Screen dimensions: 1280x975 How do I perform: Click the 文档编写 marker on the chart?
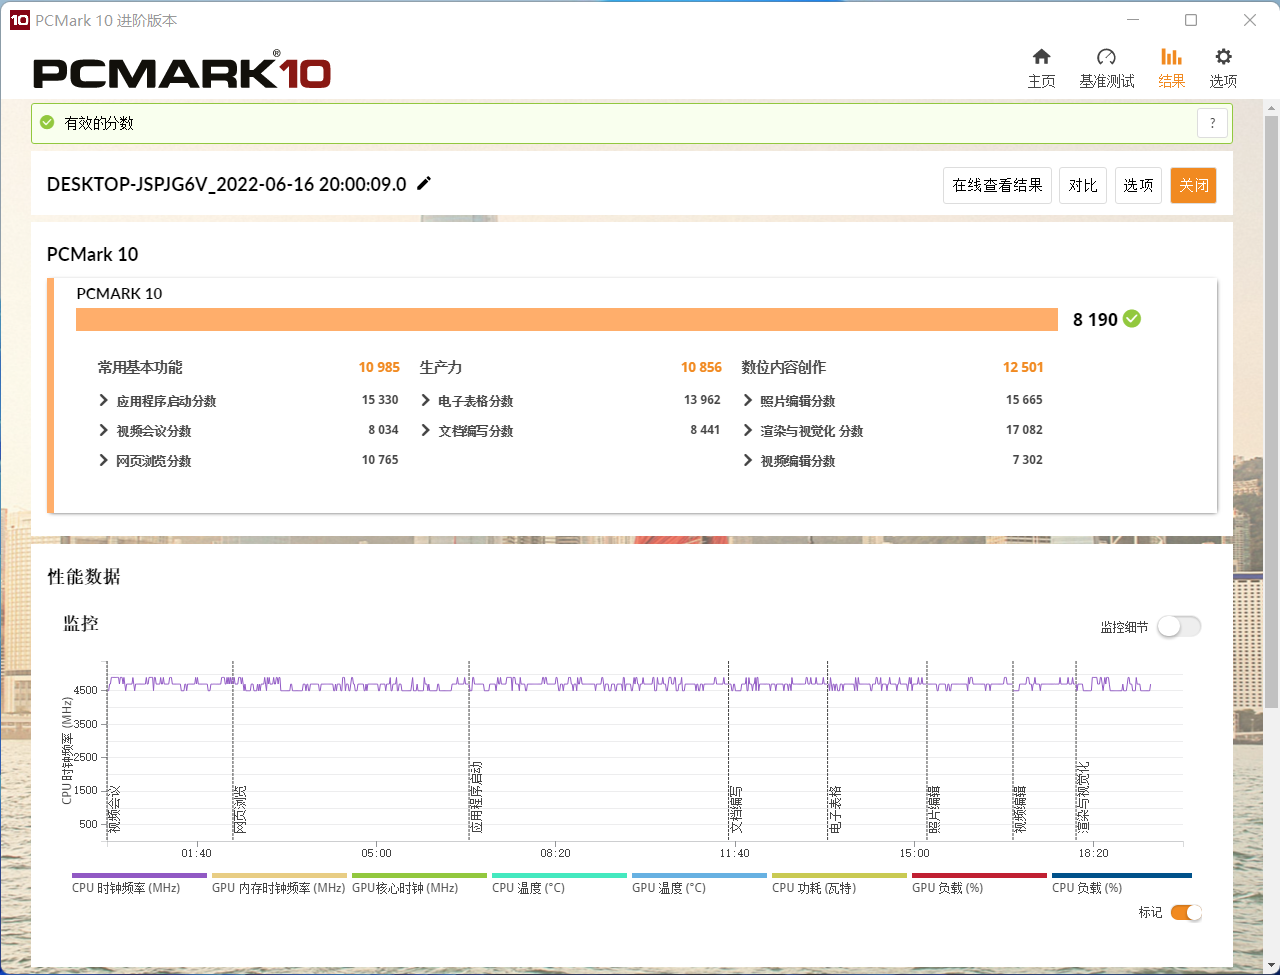point(736,809)
